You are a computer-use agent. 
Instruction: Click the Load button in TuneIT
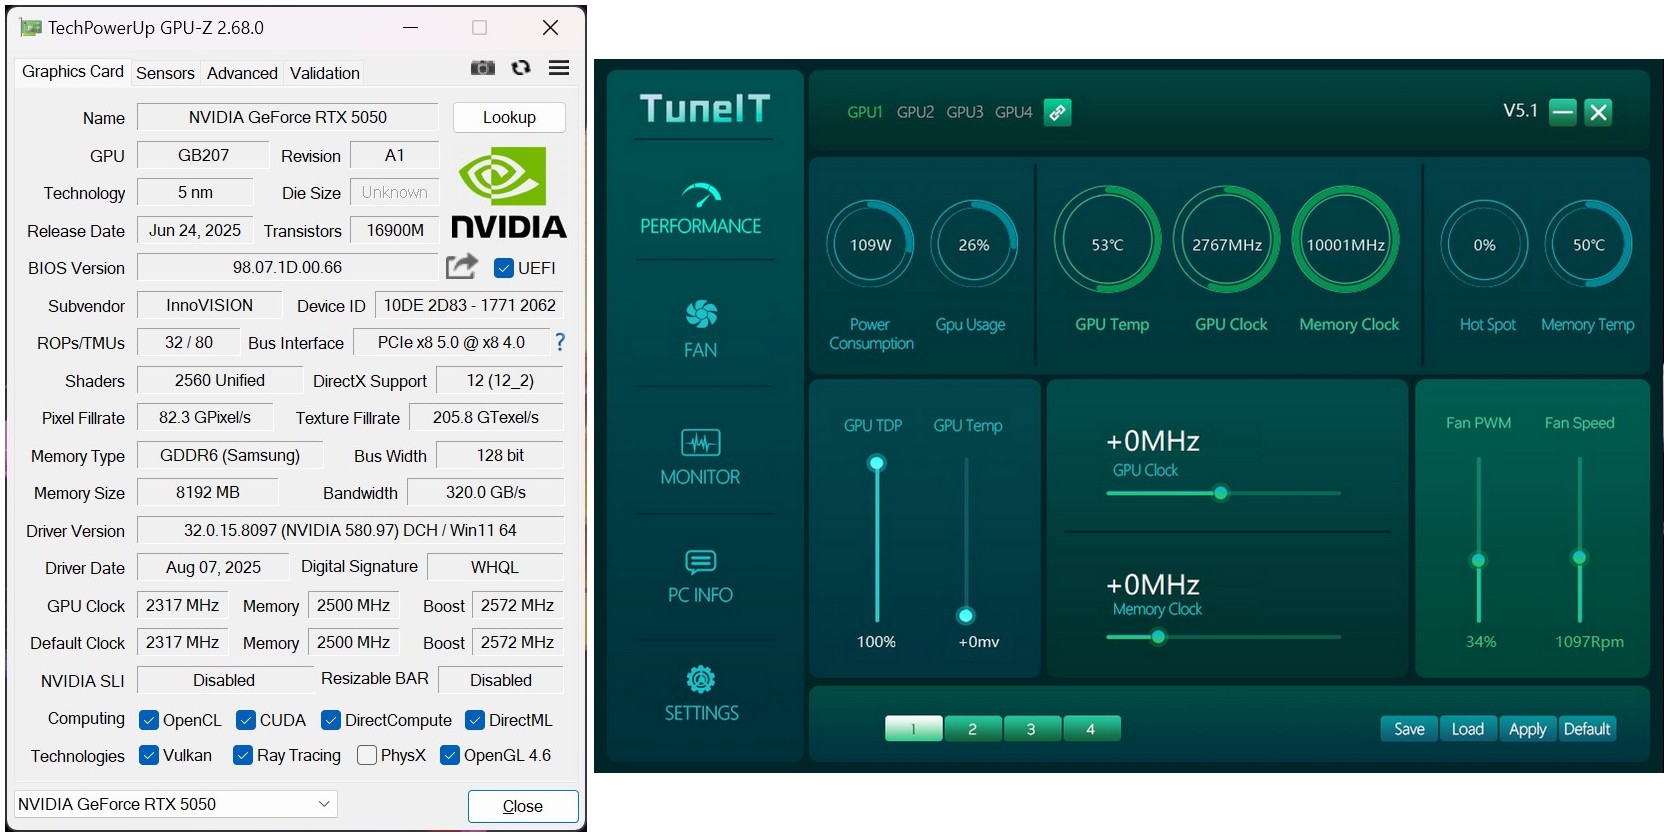coord(1468,729)
